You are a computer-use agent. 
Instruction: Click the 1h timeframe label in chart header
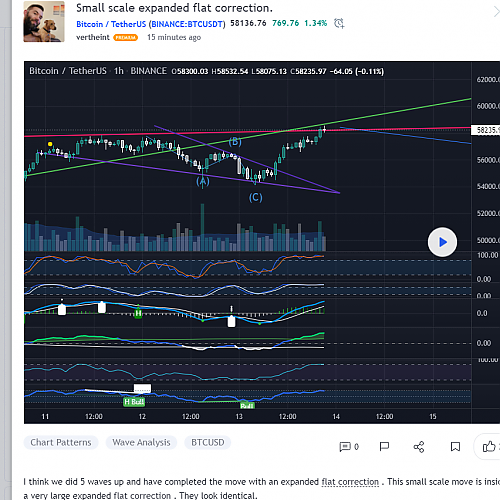click(x=119, y=71)
